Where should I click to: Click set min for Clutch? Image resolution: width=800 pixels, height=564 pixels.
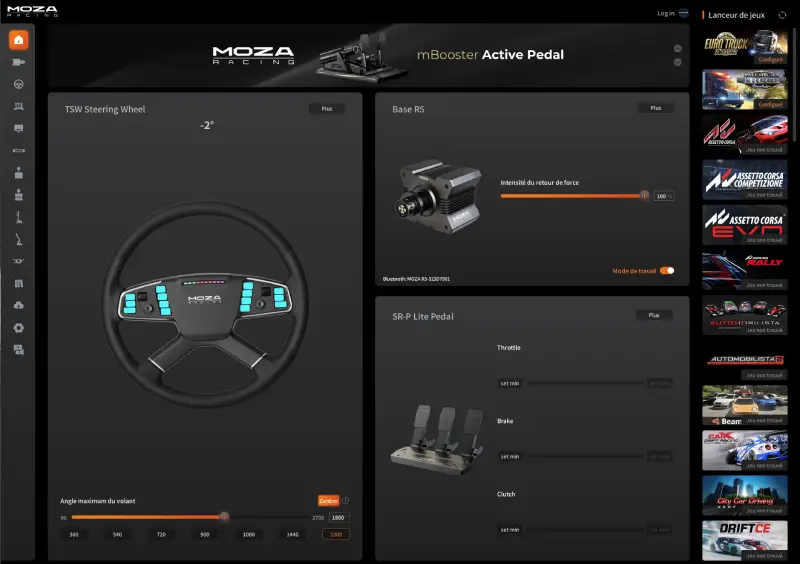pyautogui.click(x=510, y=530)
